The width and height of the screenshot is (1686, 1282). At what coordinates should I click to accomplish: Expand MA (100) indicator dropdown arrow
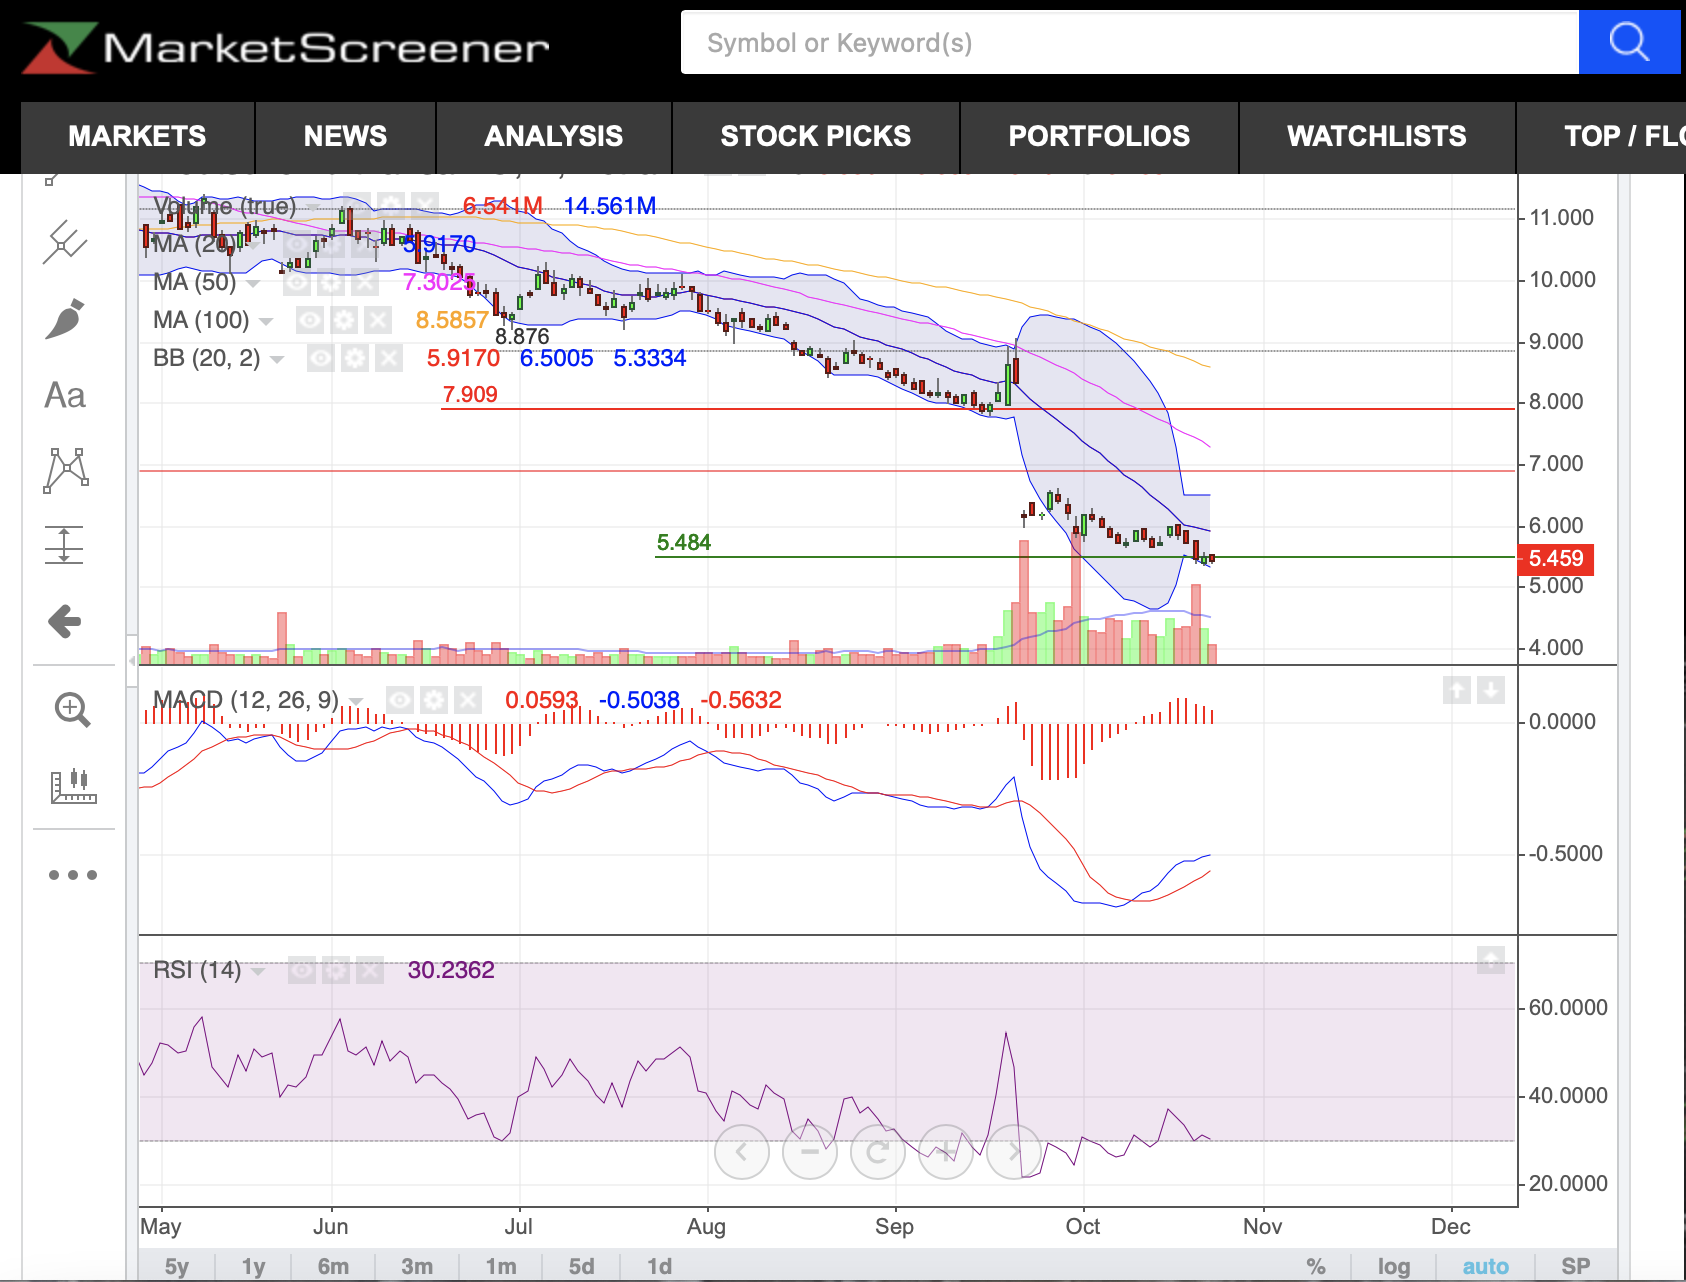click(266, 322)
